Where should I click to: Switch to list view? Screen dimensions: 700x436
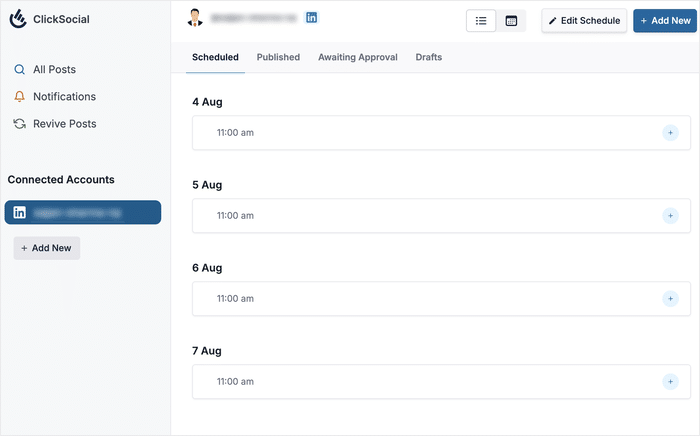[x=481, y=21]
